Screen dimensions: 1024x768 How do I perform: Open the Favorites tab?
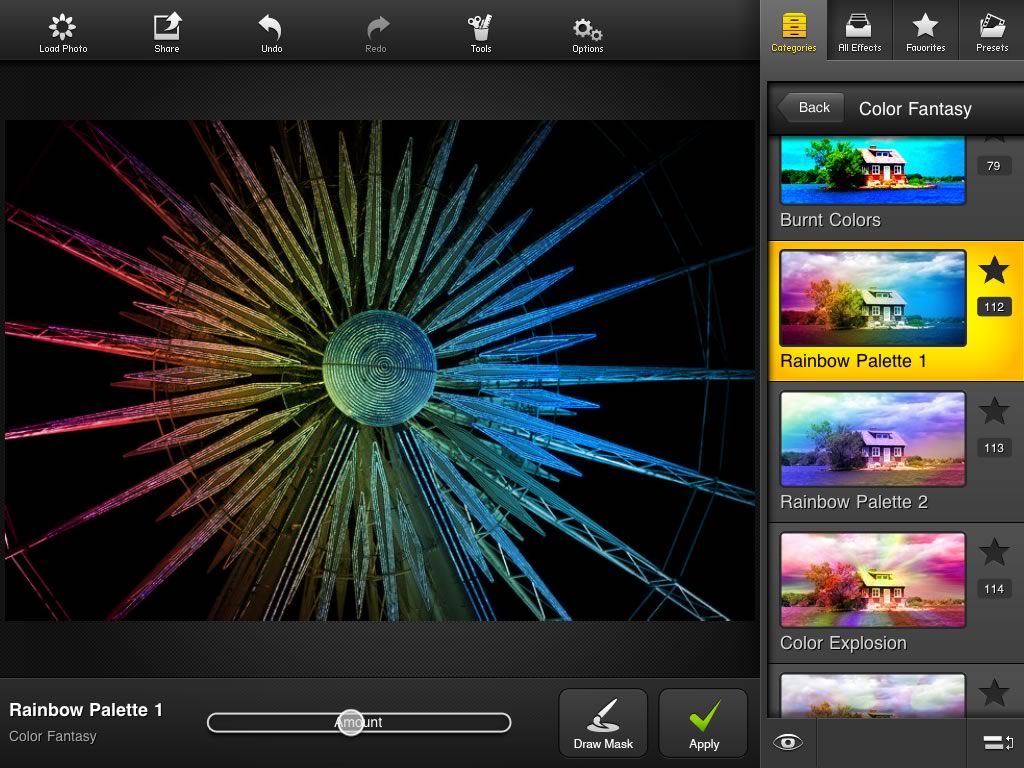point(925,31)
